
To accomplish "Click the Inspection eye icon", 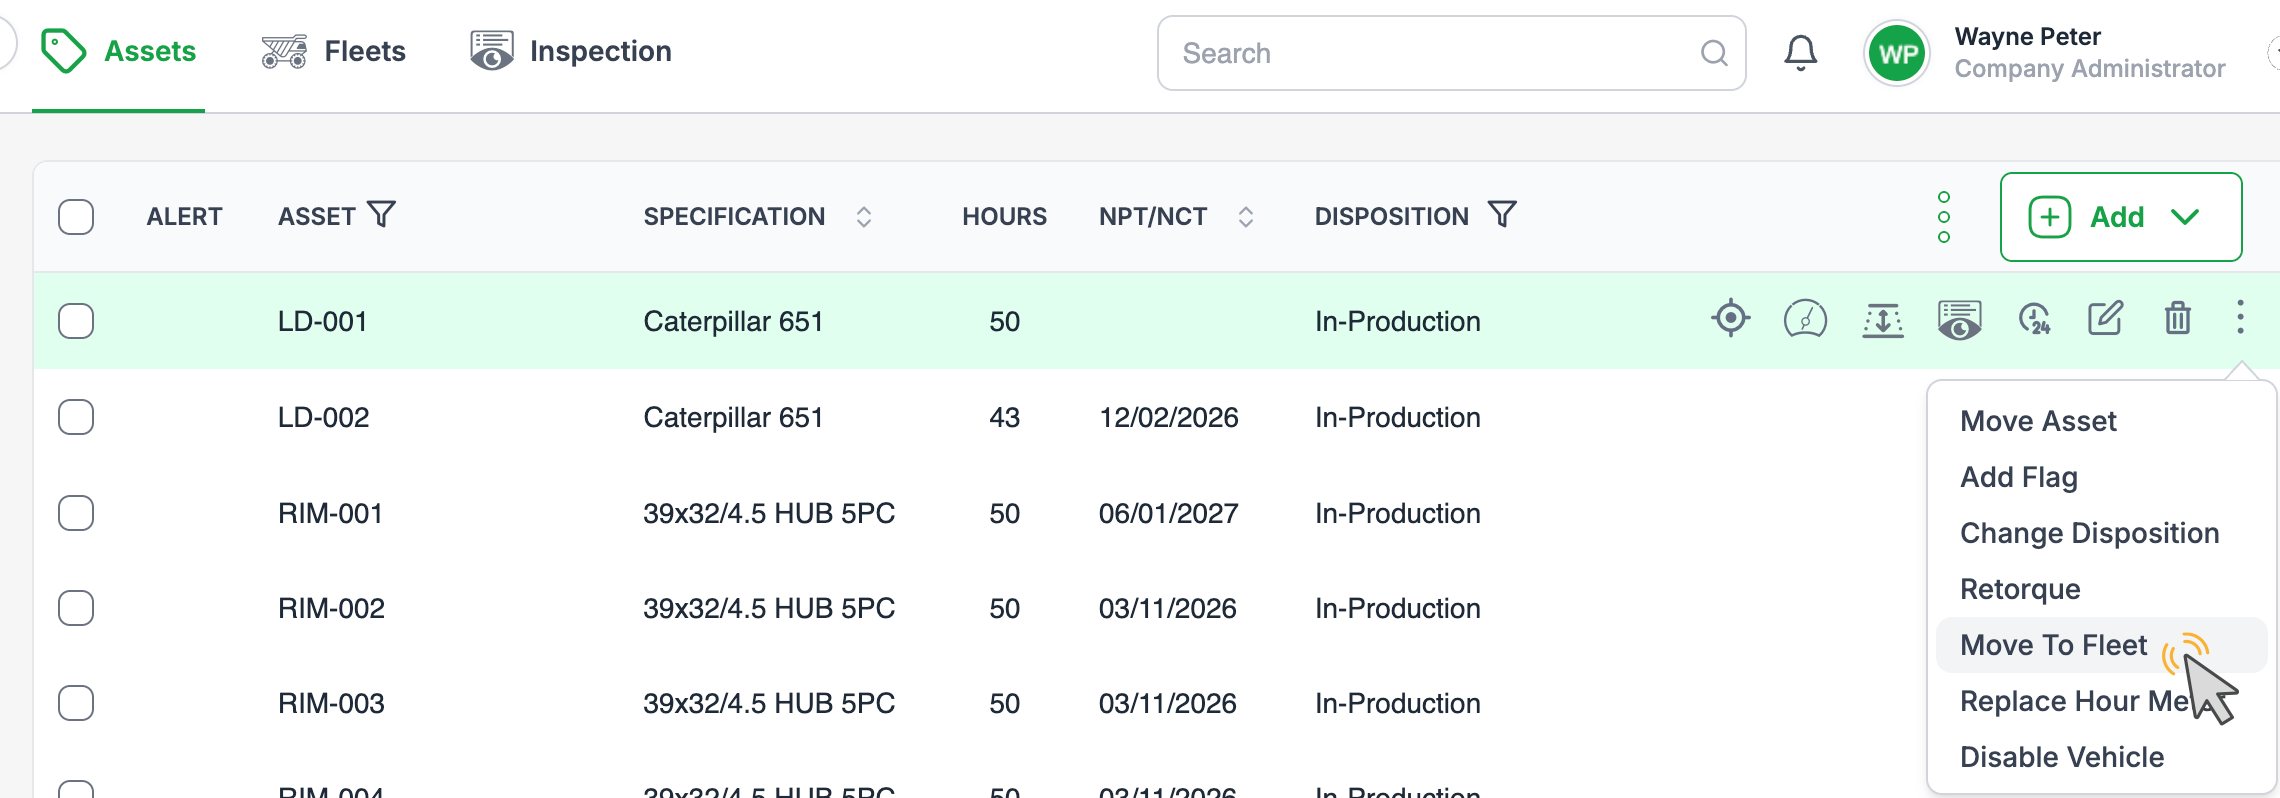I will [x=492, y=51].
